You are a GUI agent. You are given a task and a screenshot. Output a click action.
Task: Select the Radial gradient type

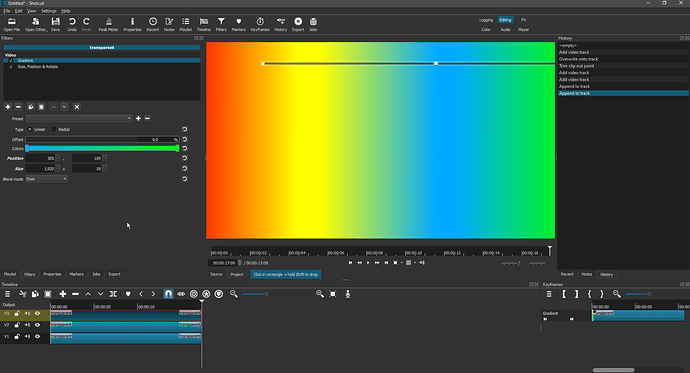[x=61, y=129]
